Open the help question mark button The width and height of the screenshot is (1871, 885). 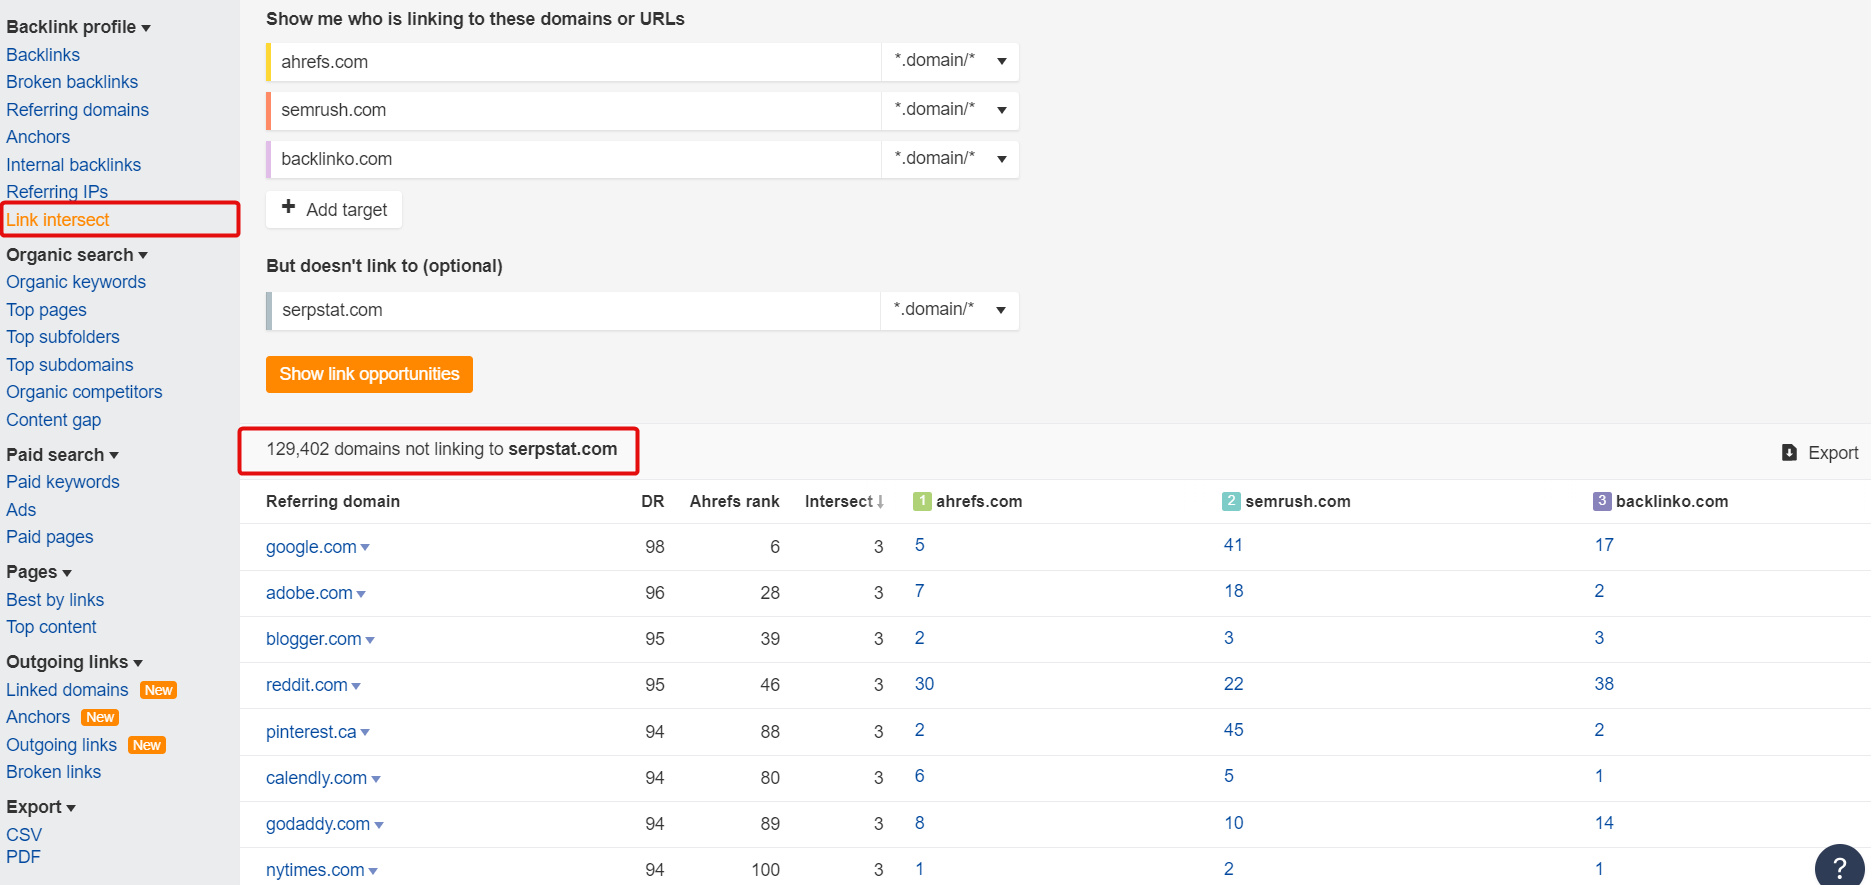[1839, 866]
